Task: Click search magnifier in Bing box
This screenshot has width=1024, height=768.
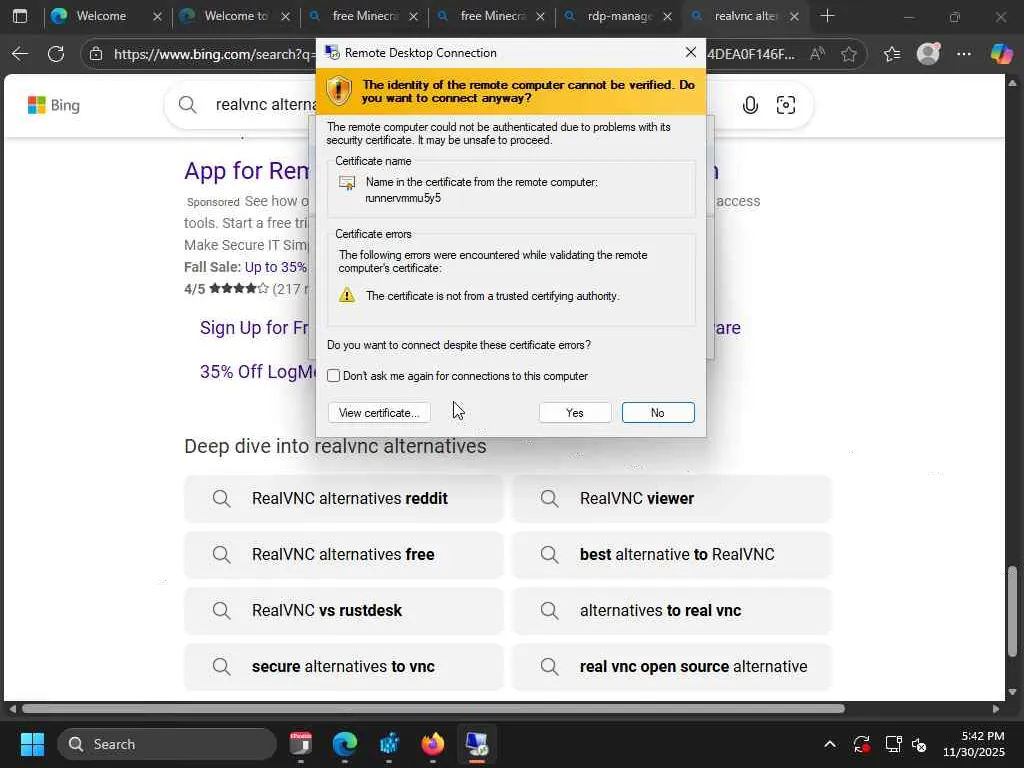Action: [x=187, y=104]
